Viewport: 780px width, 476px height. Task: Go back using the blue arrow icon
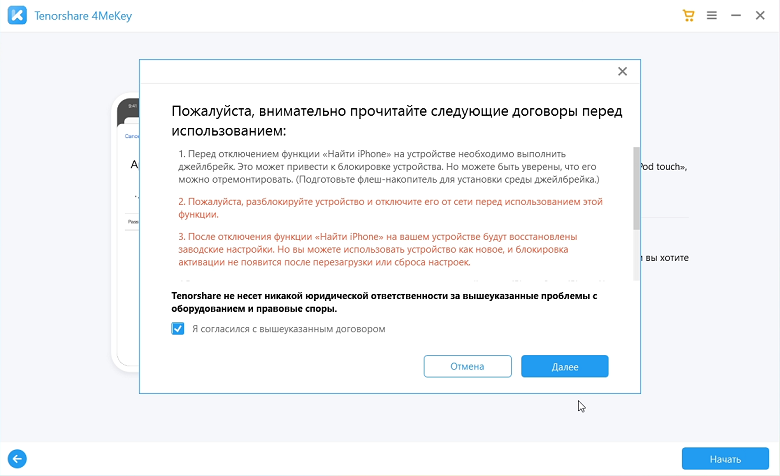pyautogui.click(x=17, y=459)
